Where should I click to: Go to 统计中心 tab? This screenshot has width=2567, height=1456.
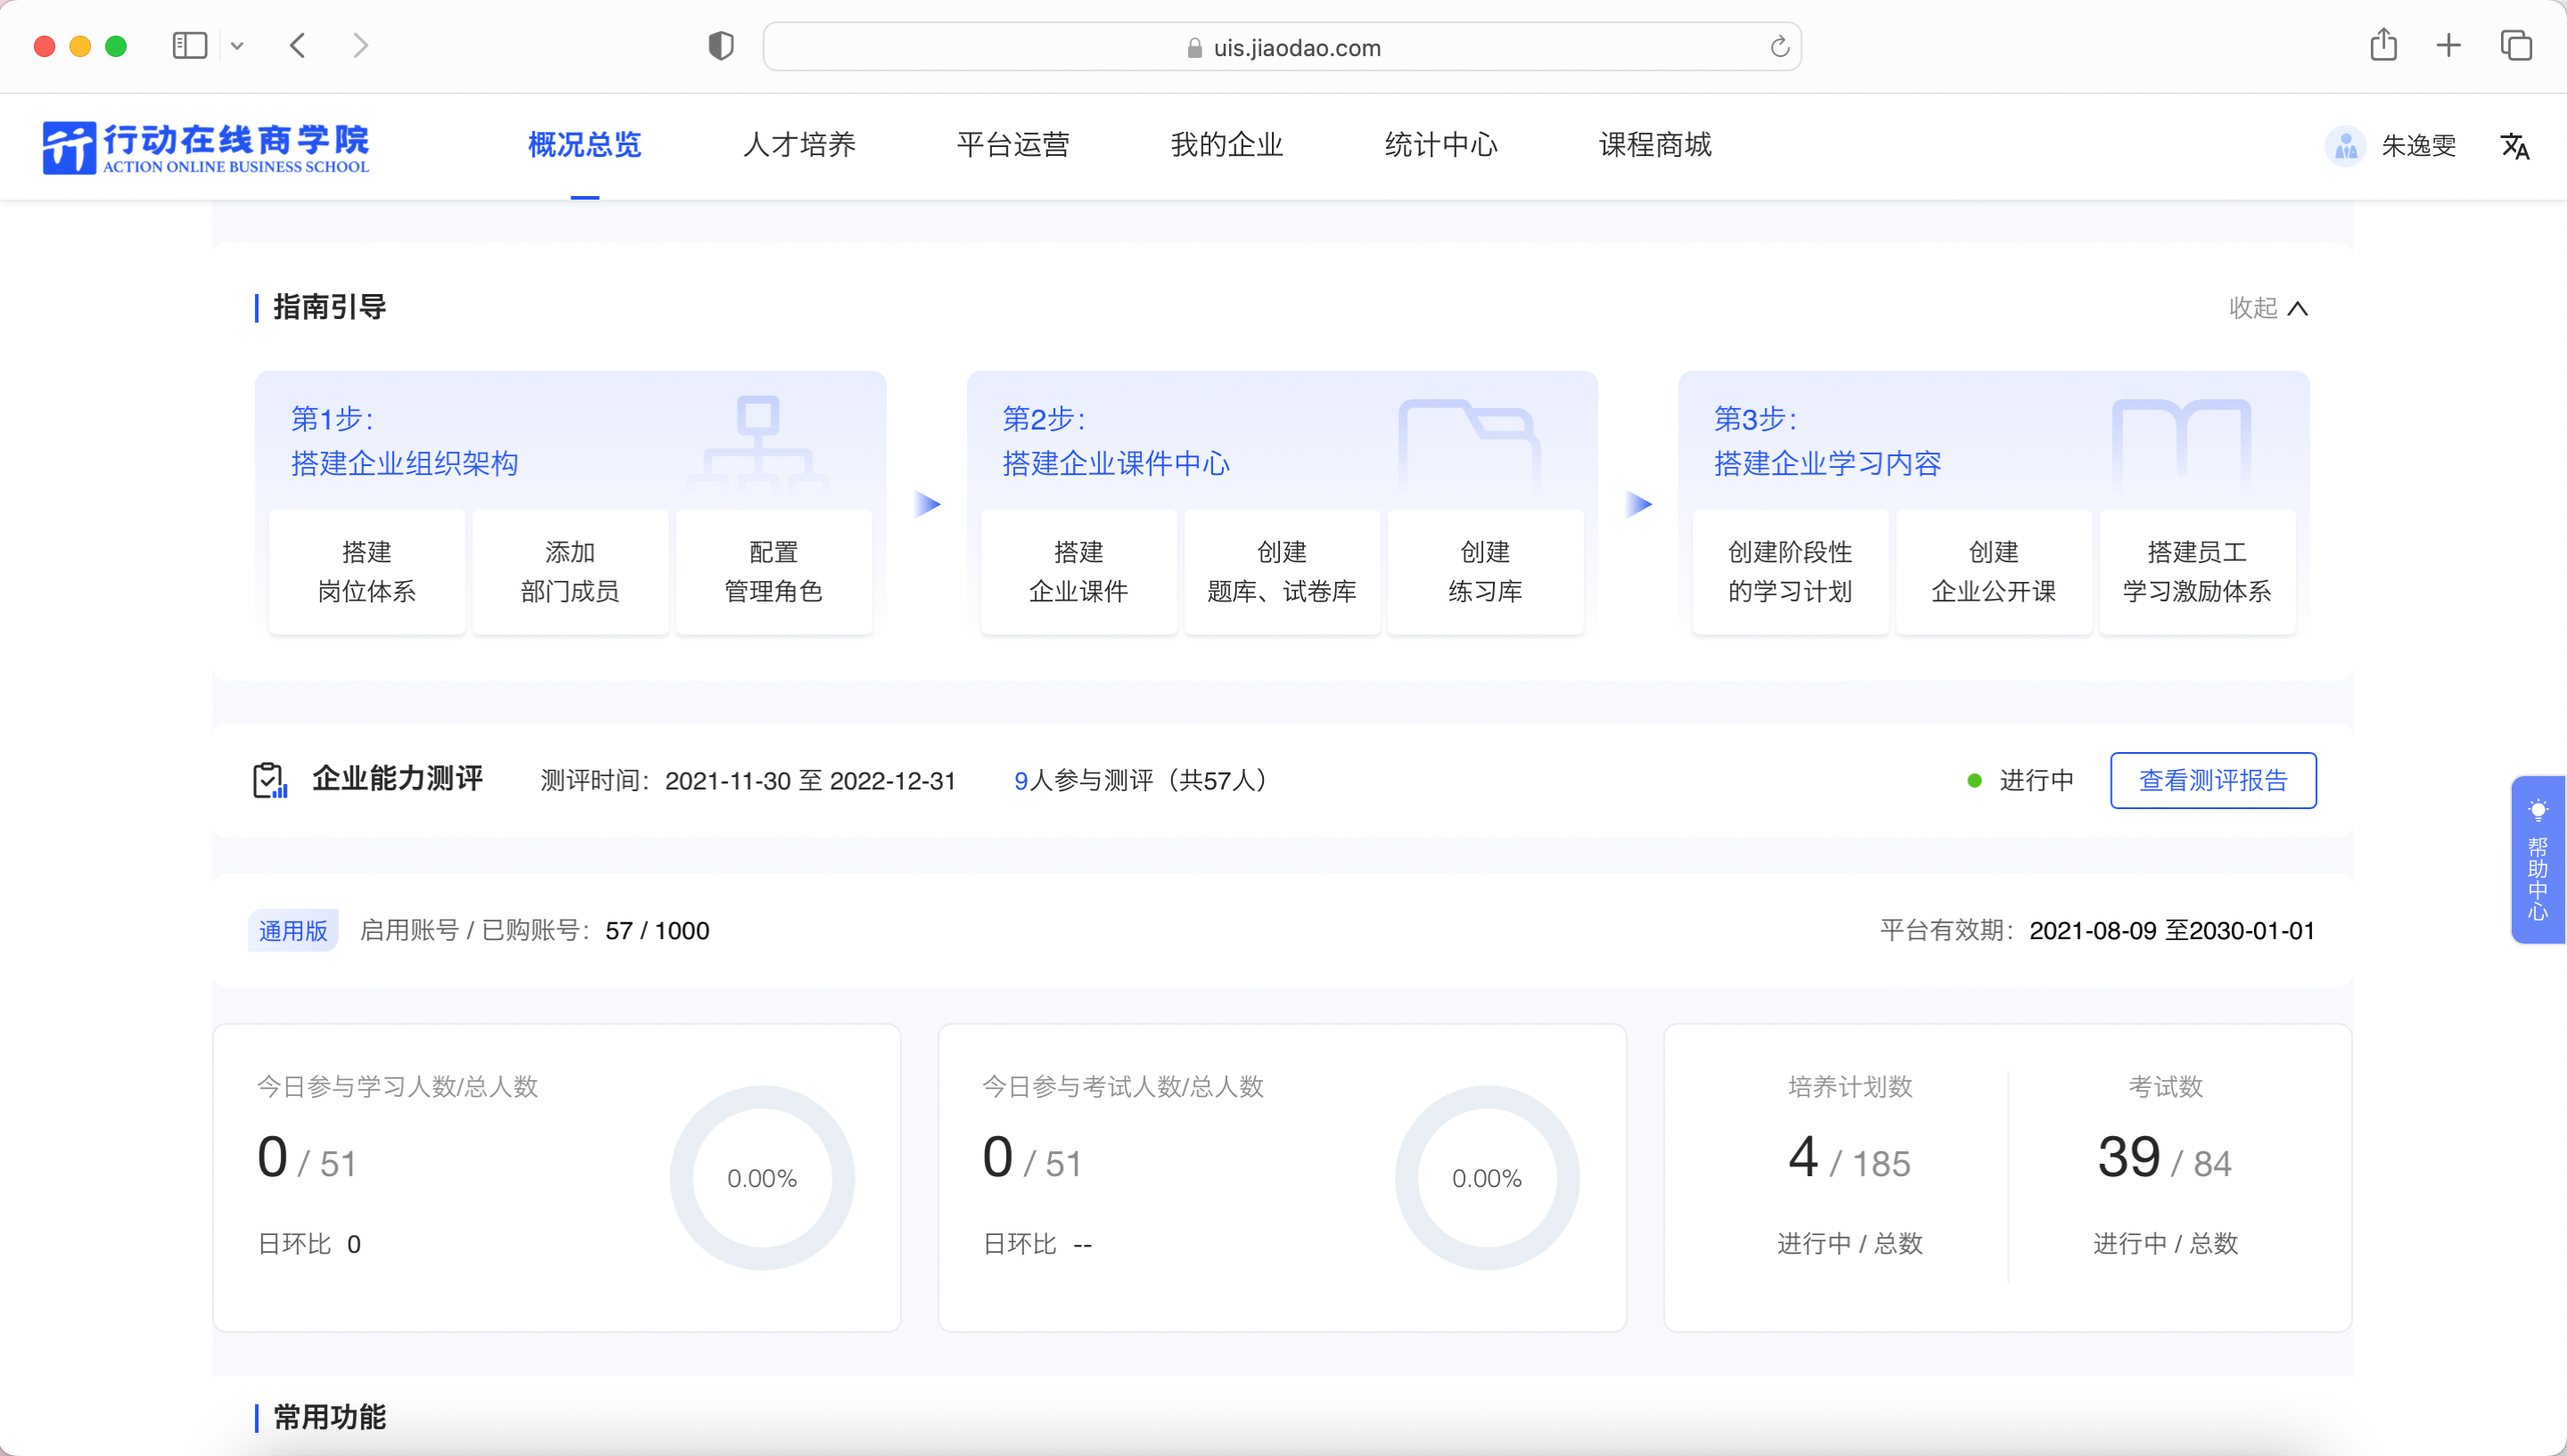pyautogui.click(x=1441, y=146)
